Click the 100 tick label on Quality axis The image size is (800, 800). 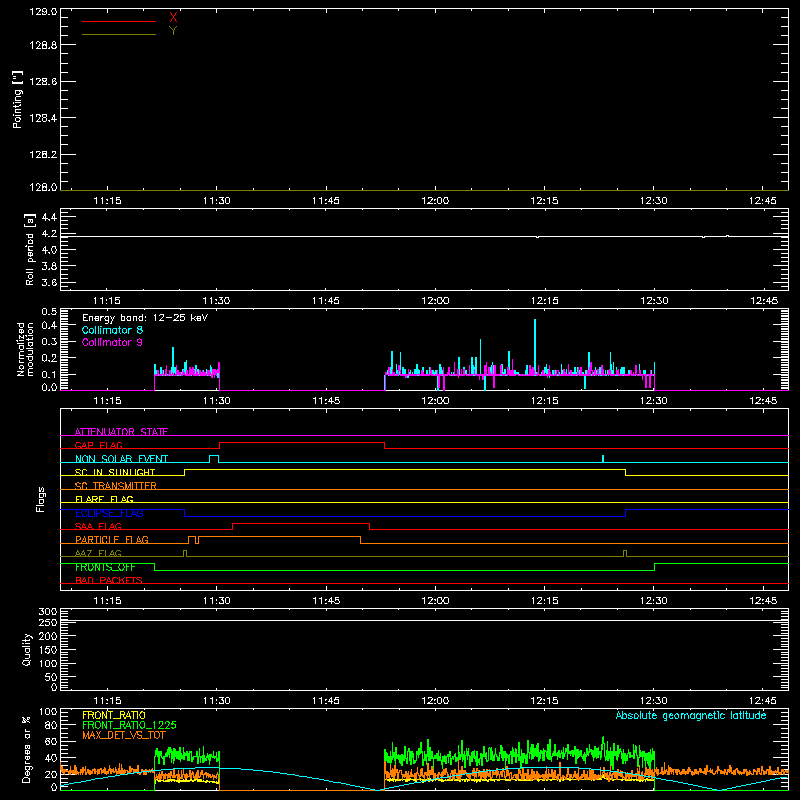pyautogui.click(x=48, y=663)
